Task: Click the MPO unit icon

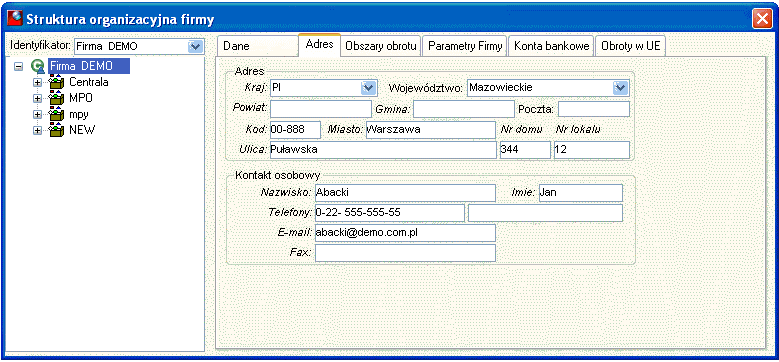Action: (57, 98)
